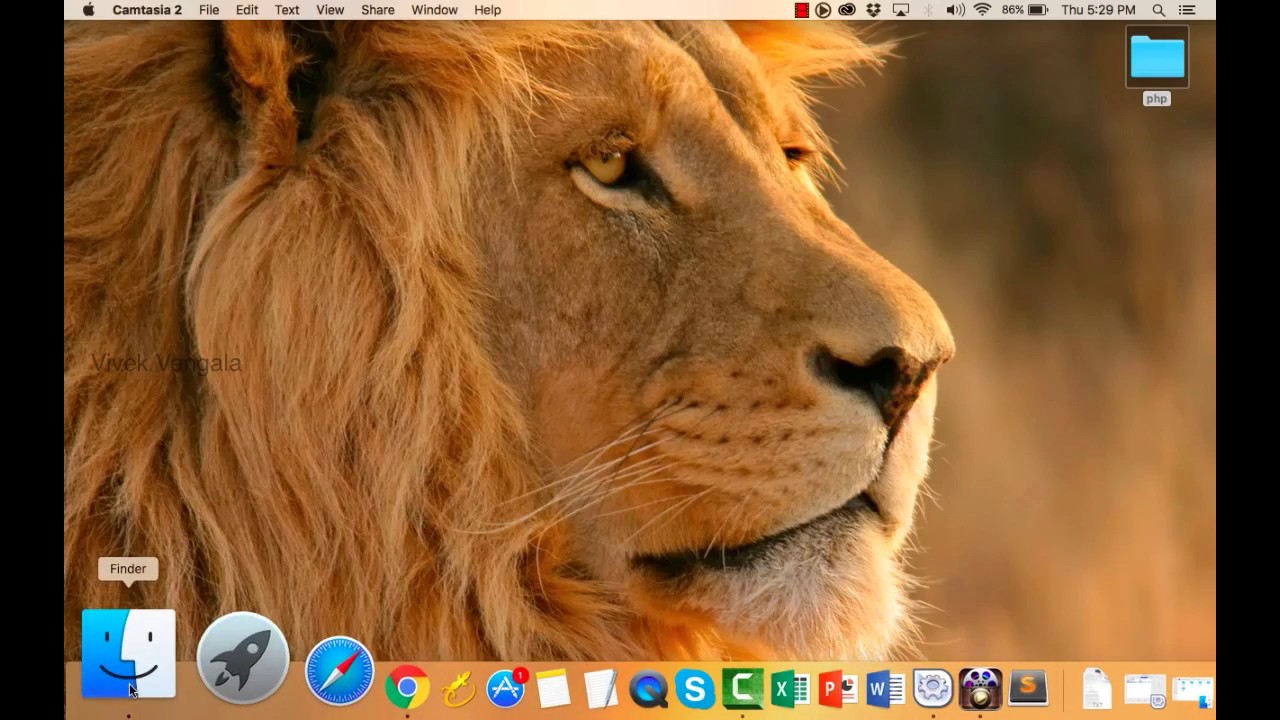This screenshot has height=720, width=1280.
Task: Open Safari compass icon in Dock
Action: point(339,671)
